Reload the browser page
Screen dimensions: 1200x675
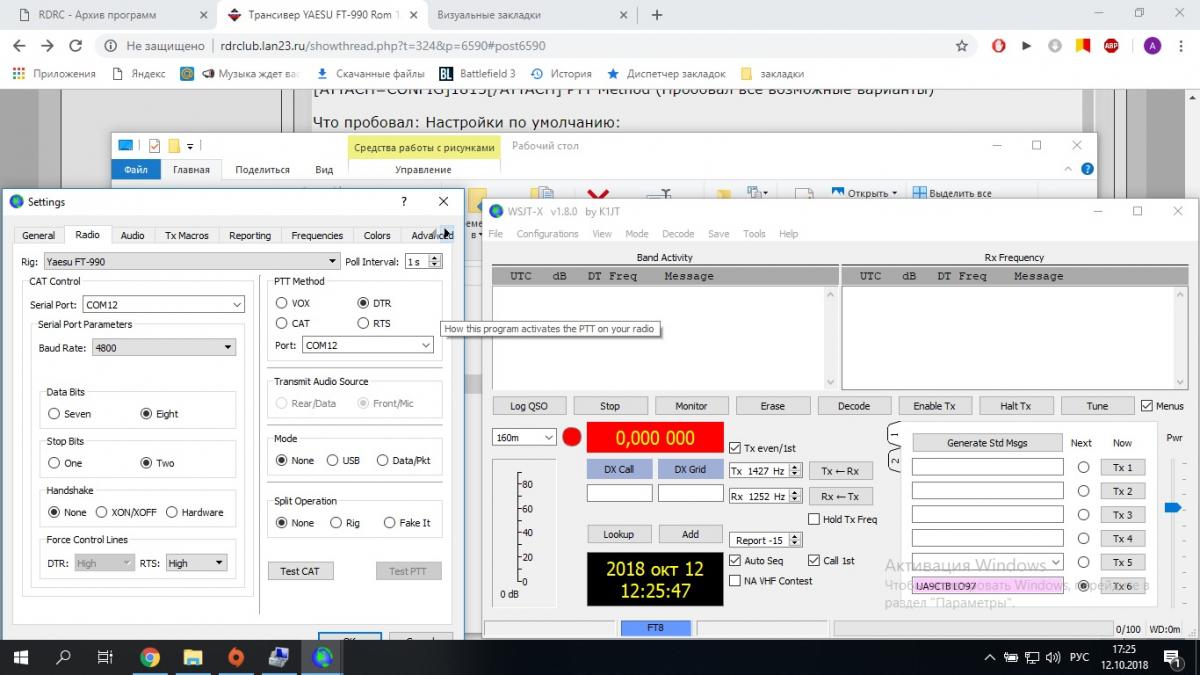tap(75, 46)
